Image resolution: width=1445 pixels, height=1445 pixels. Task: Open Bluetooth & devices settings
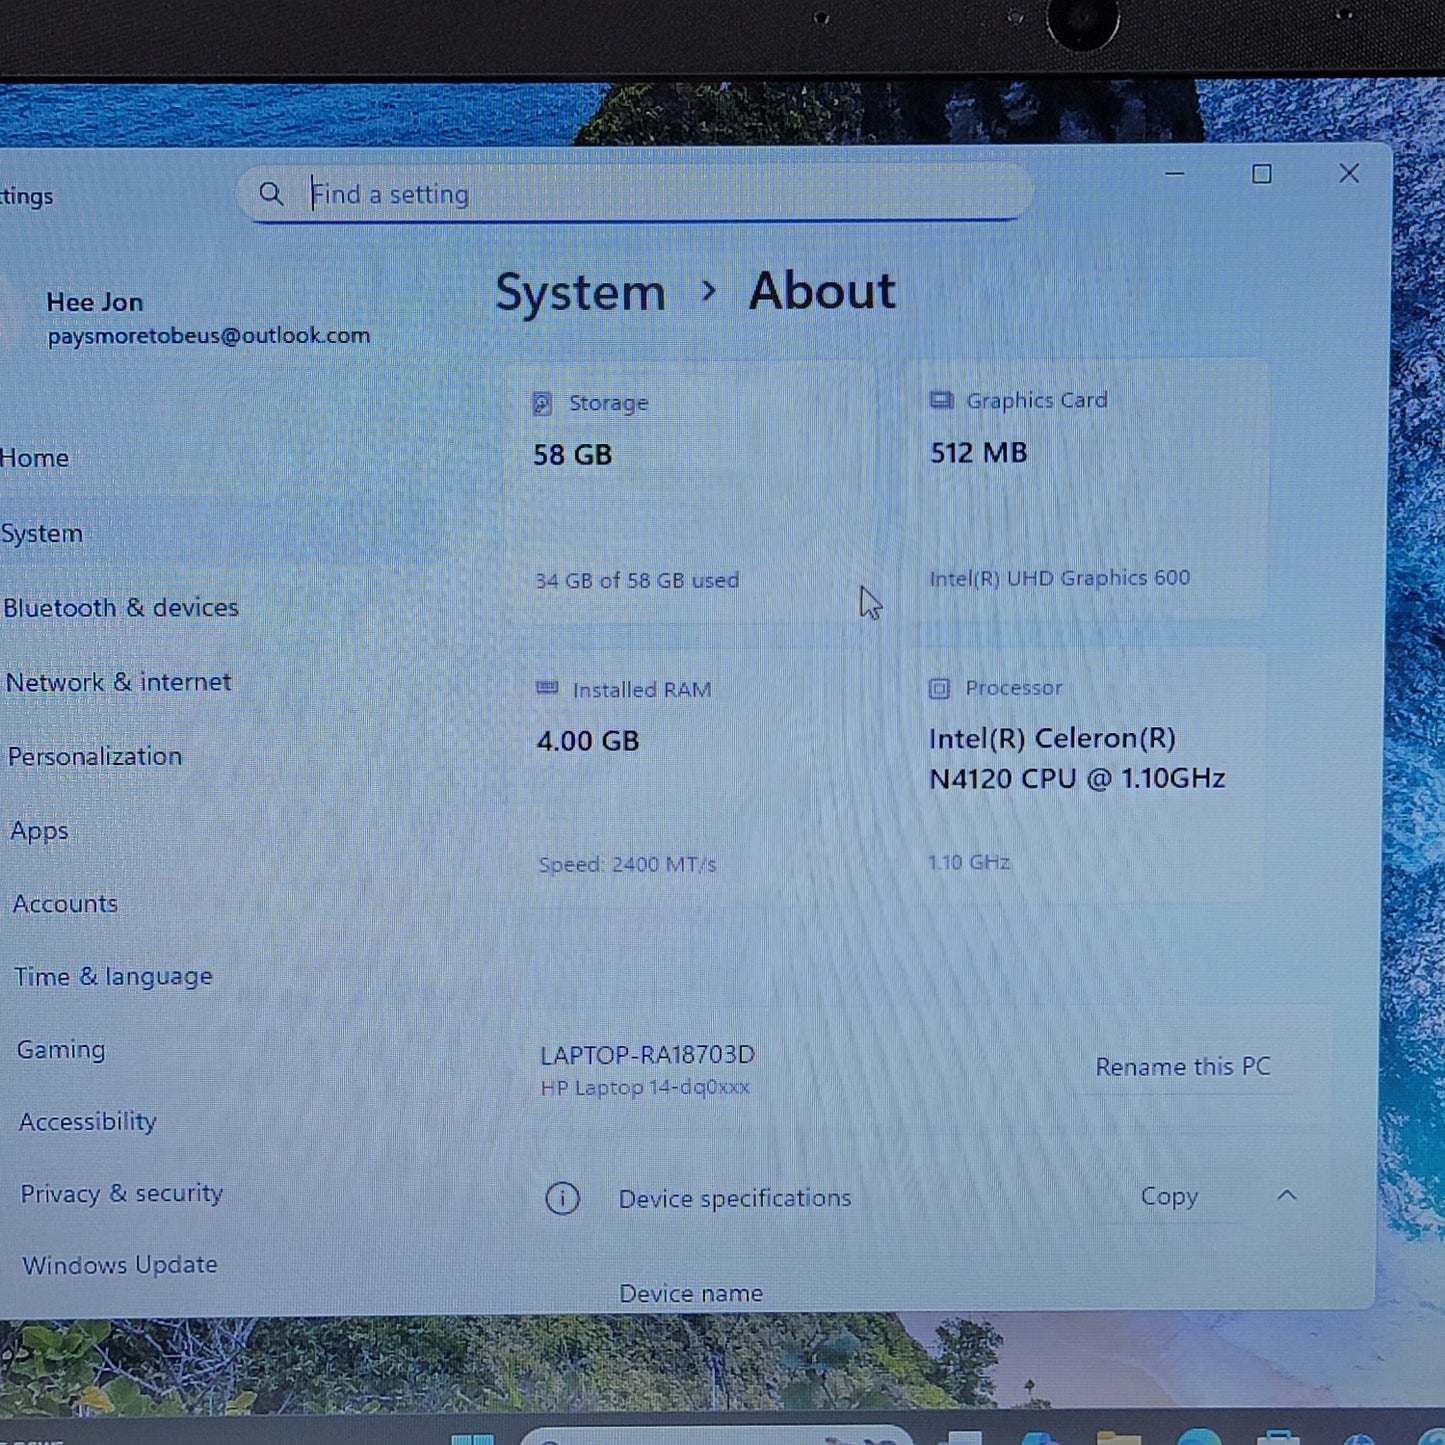point(121,607)
